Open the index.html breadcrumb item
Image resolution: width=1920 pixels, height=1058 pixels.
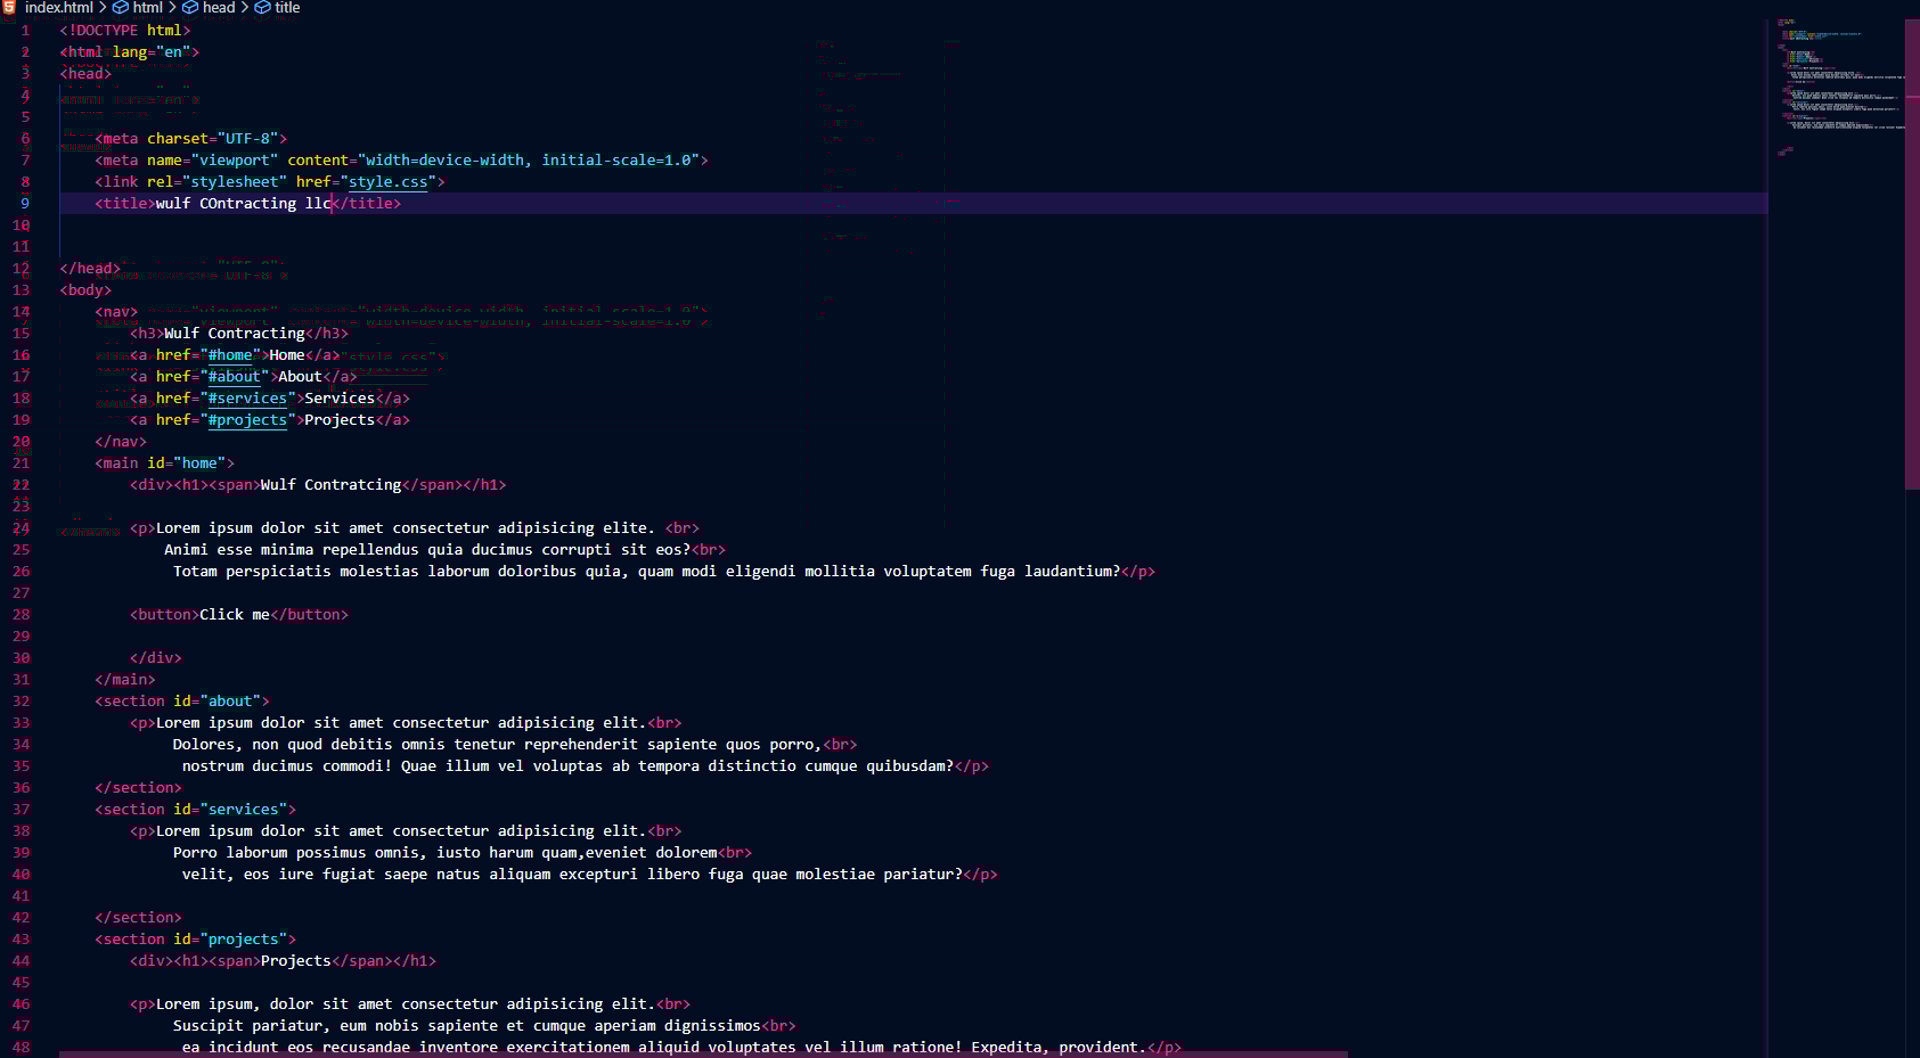click(59, 7)
